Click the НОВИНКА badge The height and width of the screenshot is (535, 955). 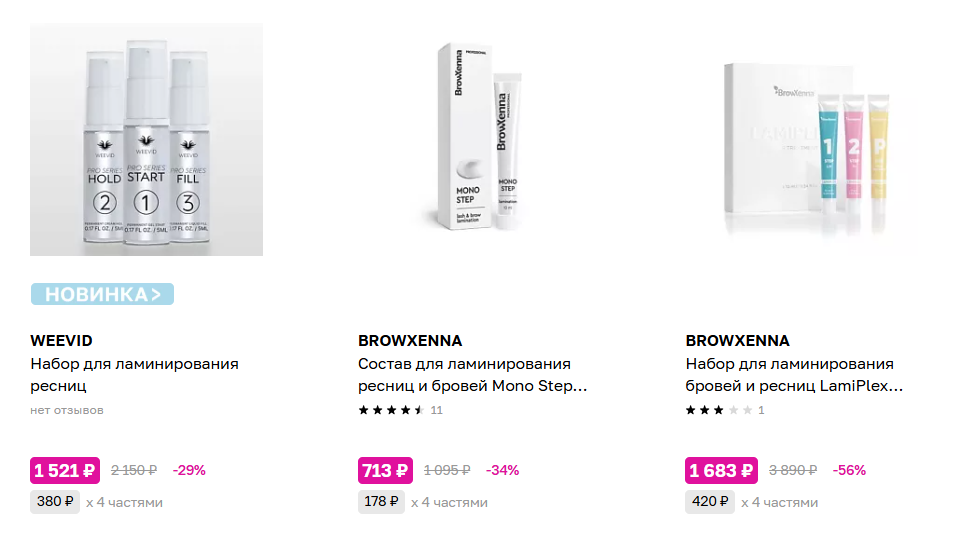pos(102,294)
